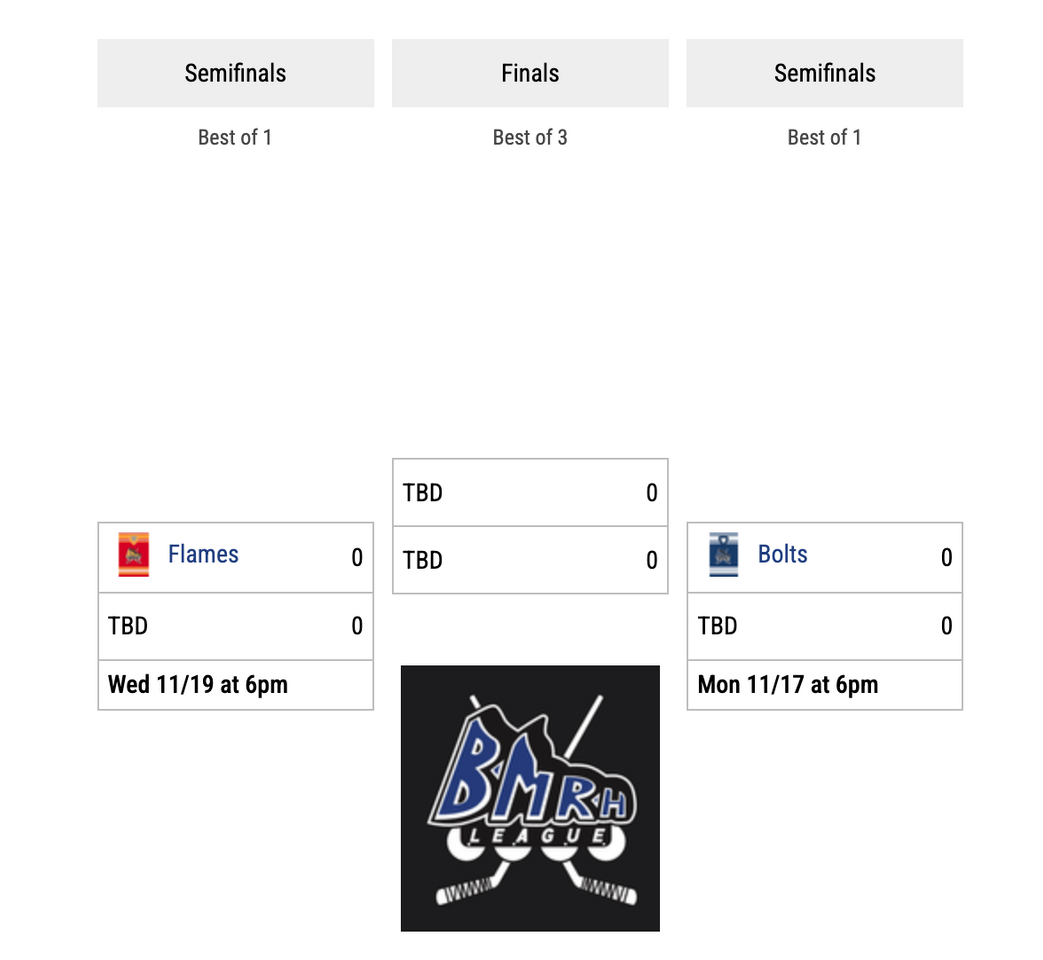
Task: Click the bottom TBD entry in the Finals
Action: [x=423, y=561]
